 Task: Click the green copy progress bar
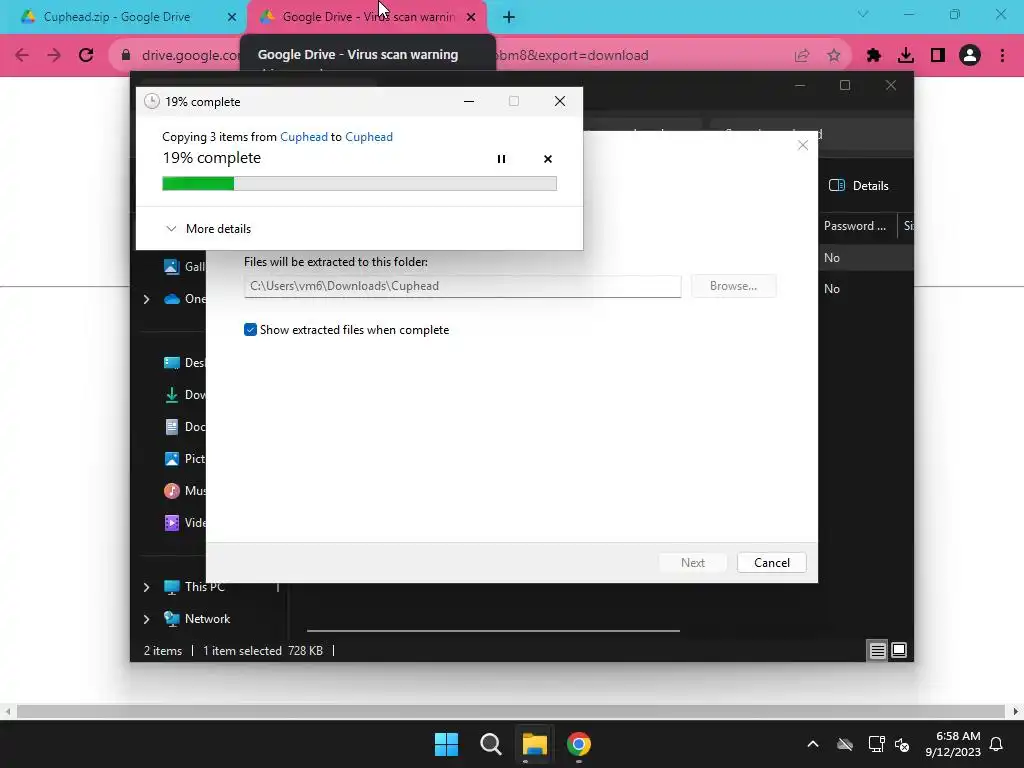pos(359,184)
